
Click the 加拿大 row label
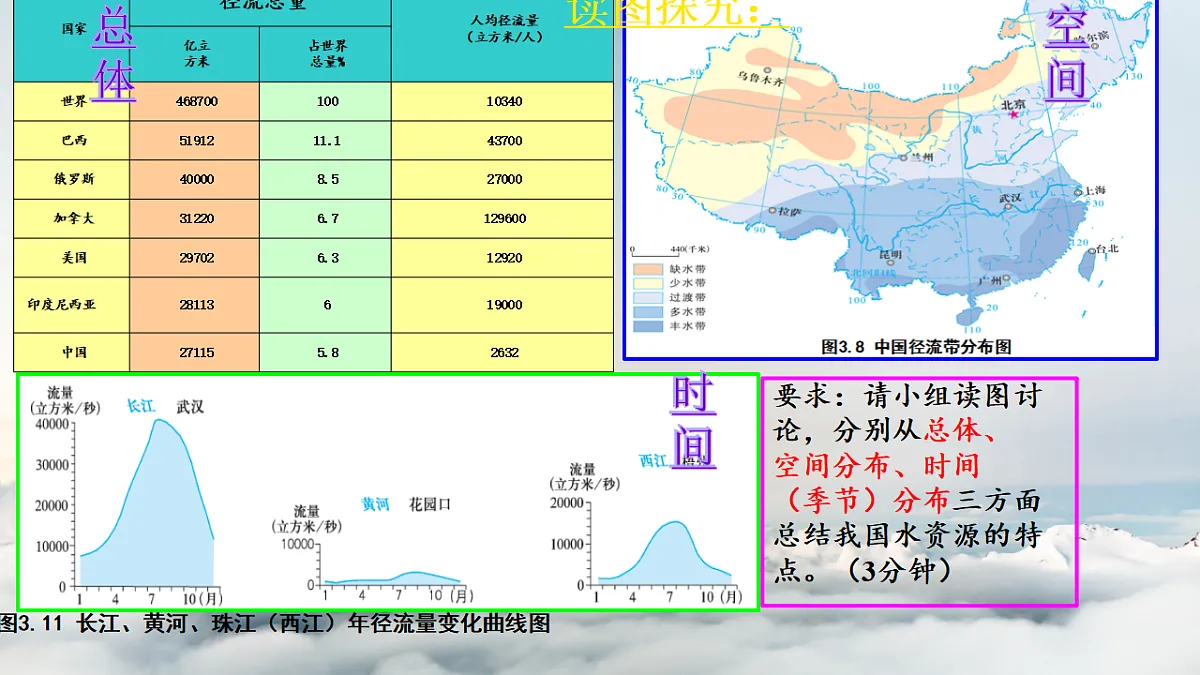click(x=72, y=218)
